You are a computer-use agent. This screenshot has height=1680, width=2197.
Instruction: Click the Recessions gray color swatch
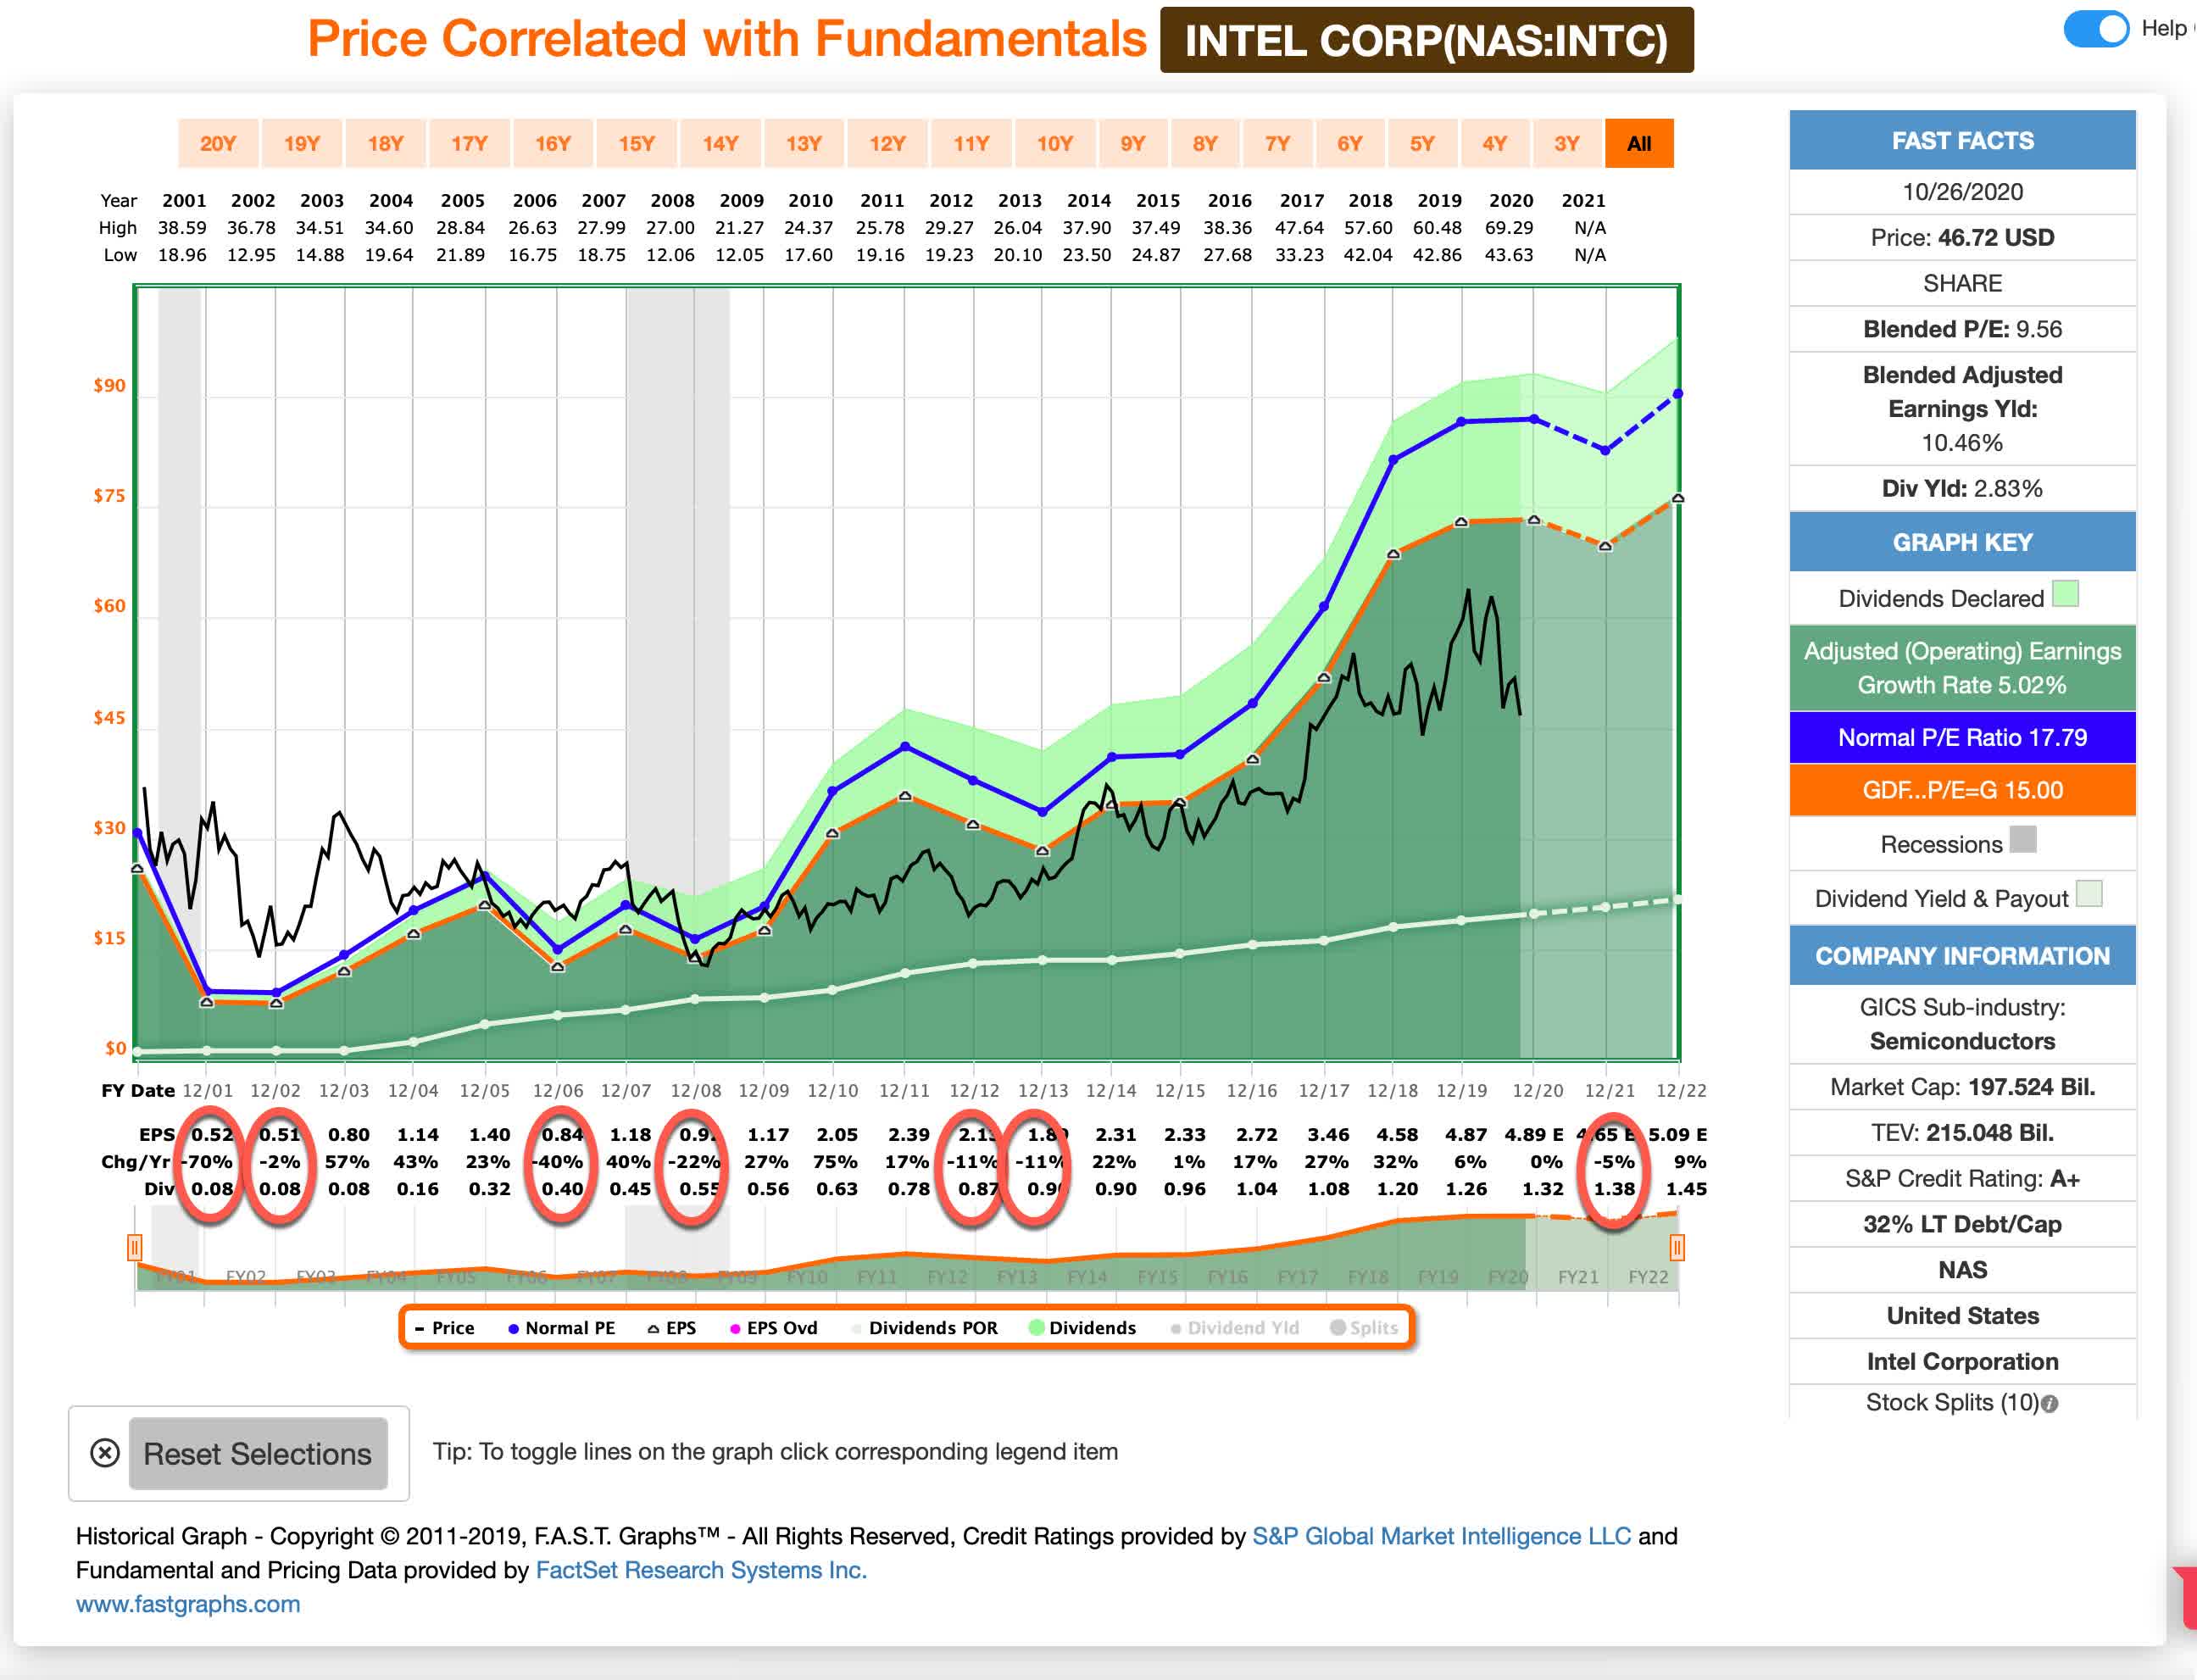click(2023, 839)
